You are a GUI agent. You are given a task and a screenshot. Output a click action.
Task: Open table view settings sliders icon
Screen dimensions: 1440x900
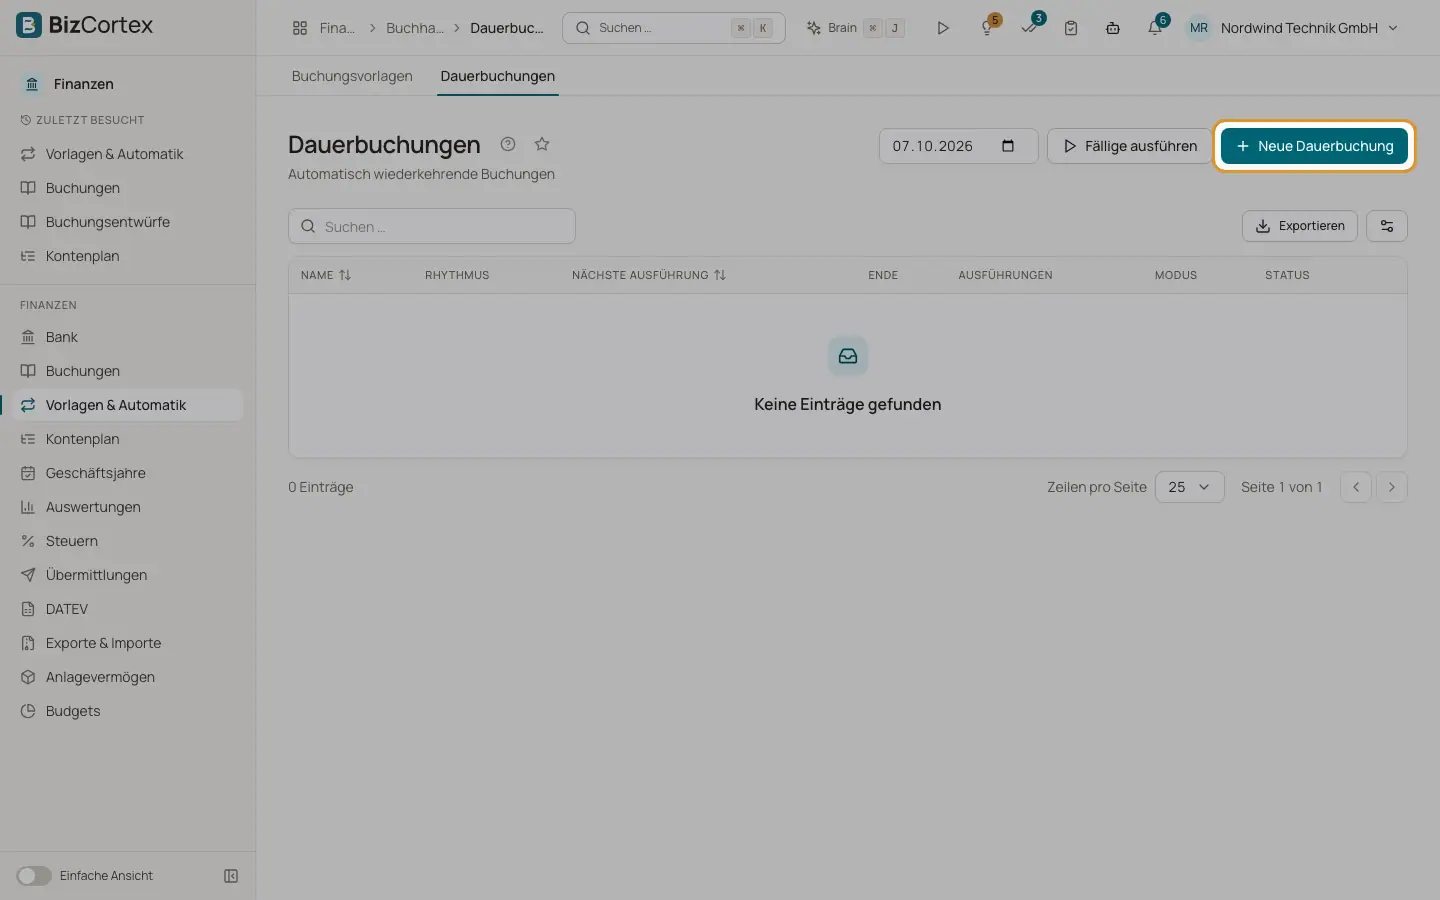(x=1387, y=226)
